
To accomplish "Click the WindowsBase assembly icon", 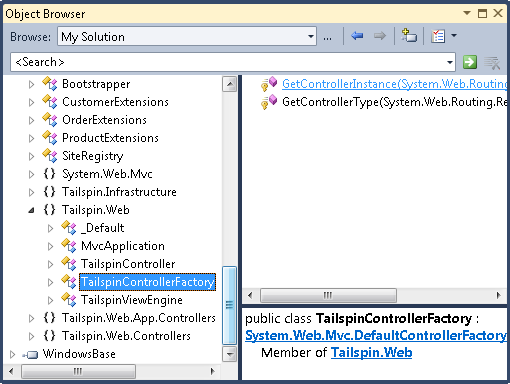I will click(x=30, y=355).
